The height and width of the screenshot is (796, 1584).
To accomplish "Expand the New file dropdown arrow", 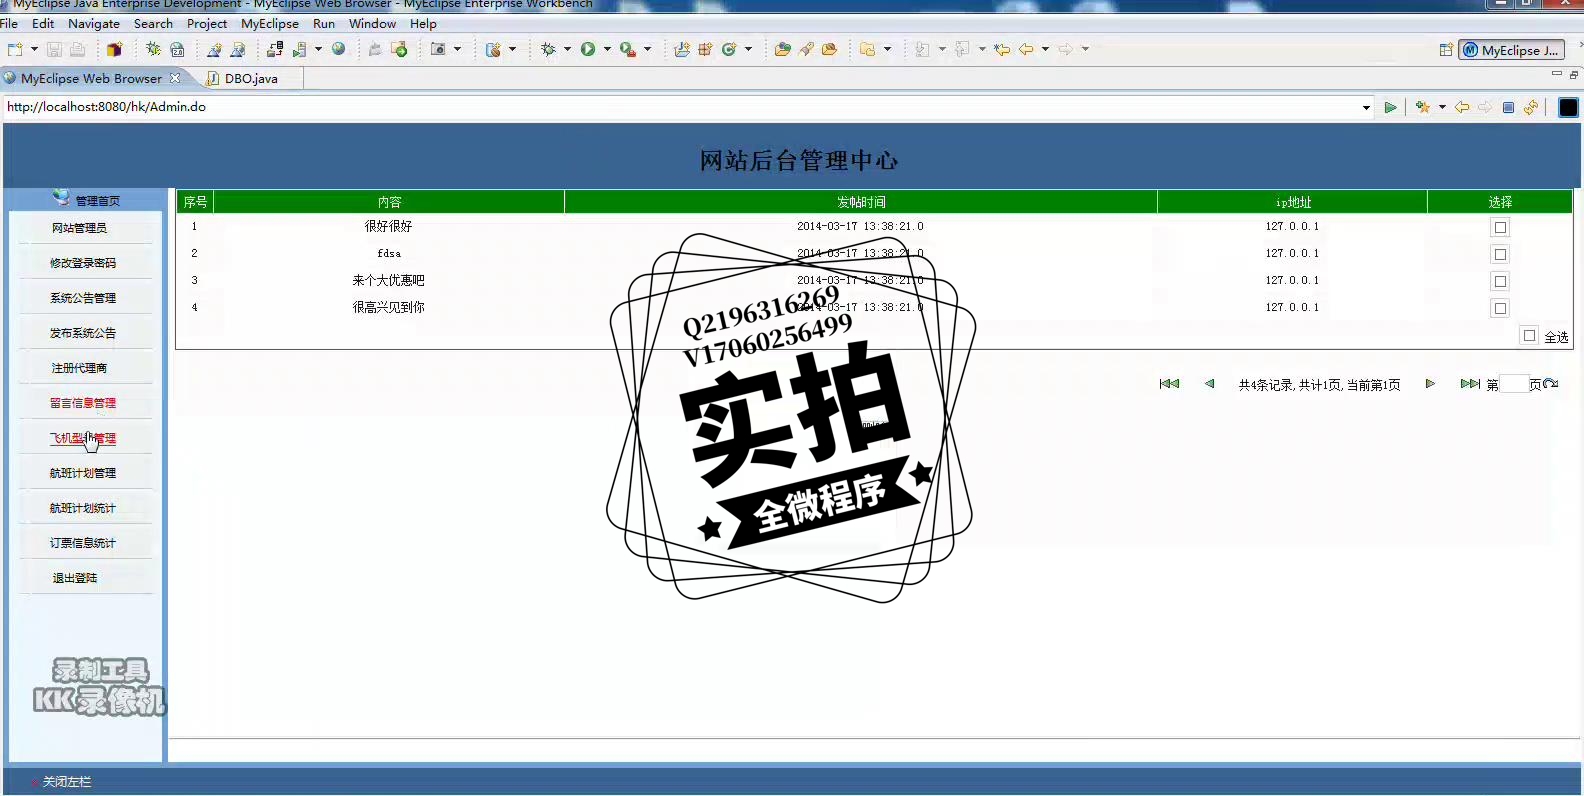I will tap(34, 49).
